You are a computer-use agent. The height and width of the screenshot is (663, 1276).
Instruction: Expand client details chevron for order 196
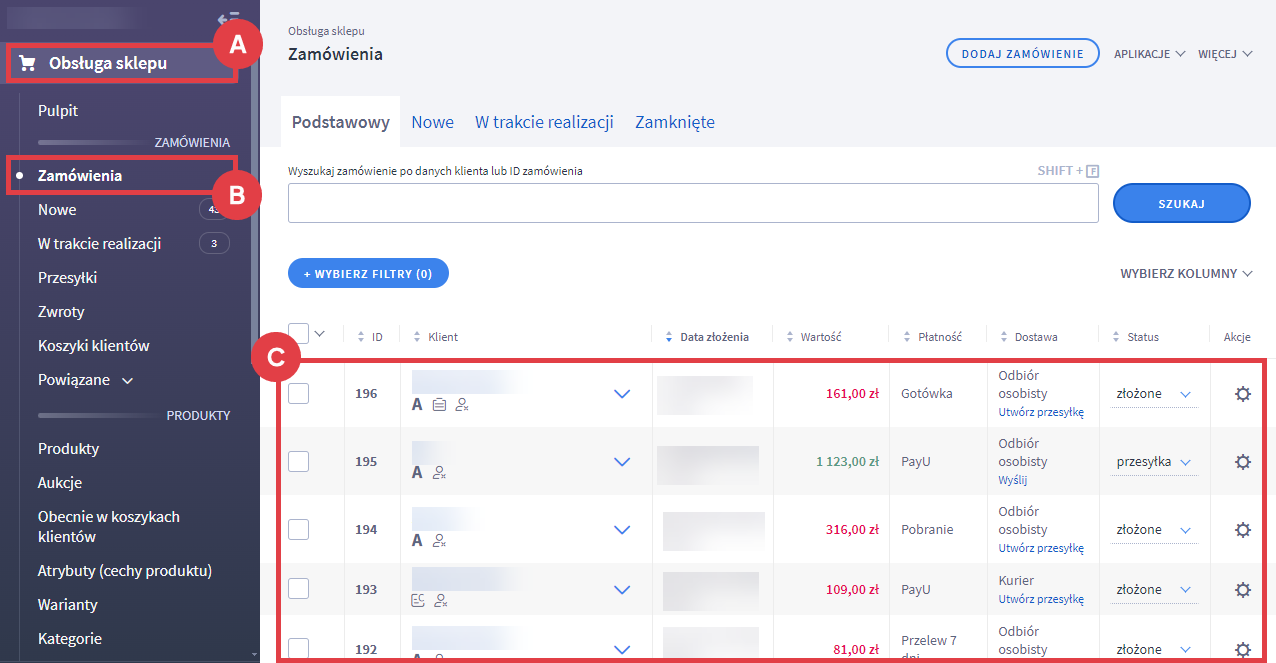622,394
